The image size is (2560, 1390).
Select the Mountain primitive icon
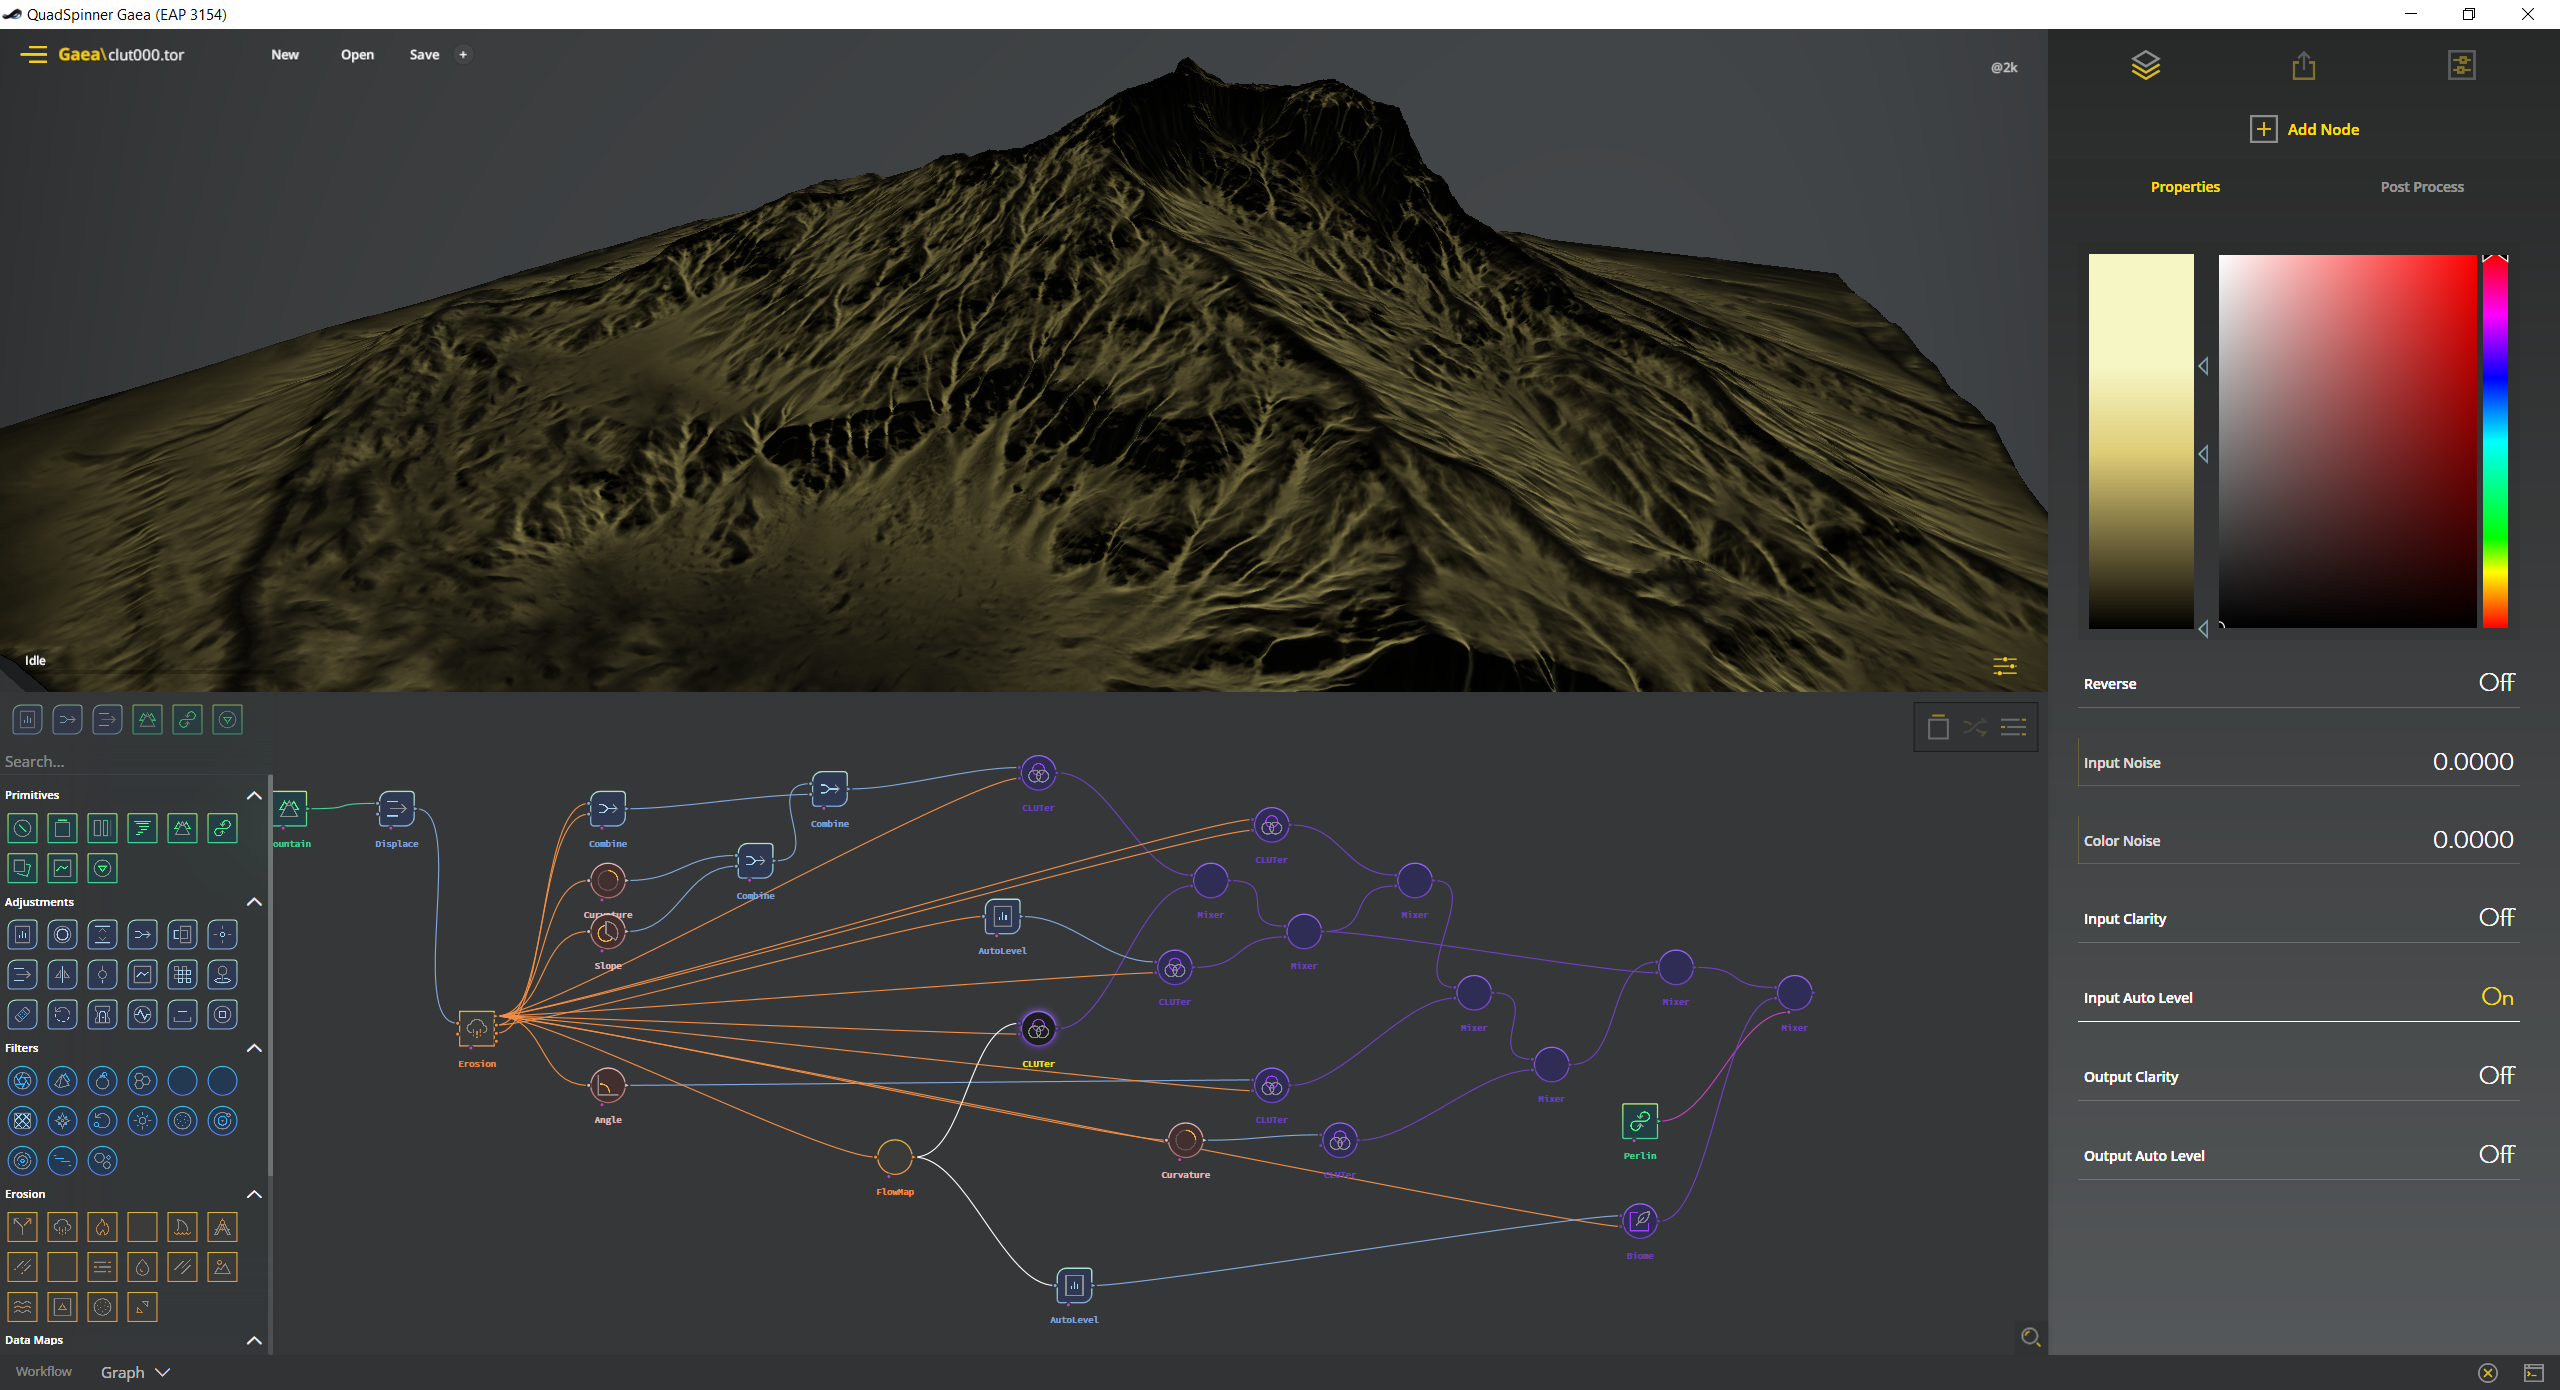pos(182,828)
